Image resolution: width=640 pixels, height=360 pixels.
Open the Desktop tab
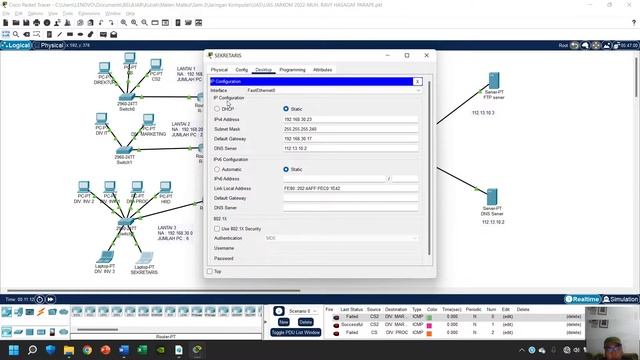264,70
